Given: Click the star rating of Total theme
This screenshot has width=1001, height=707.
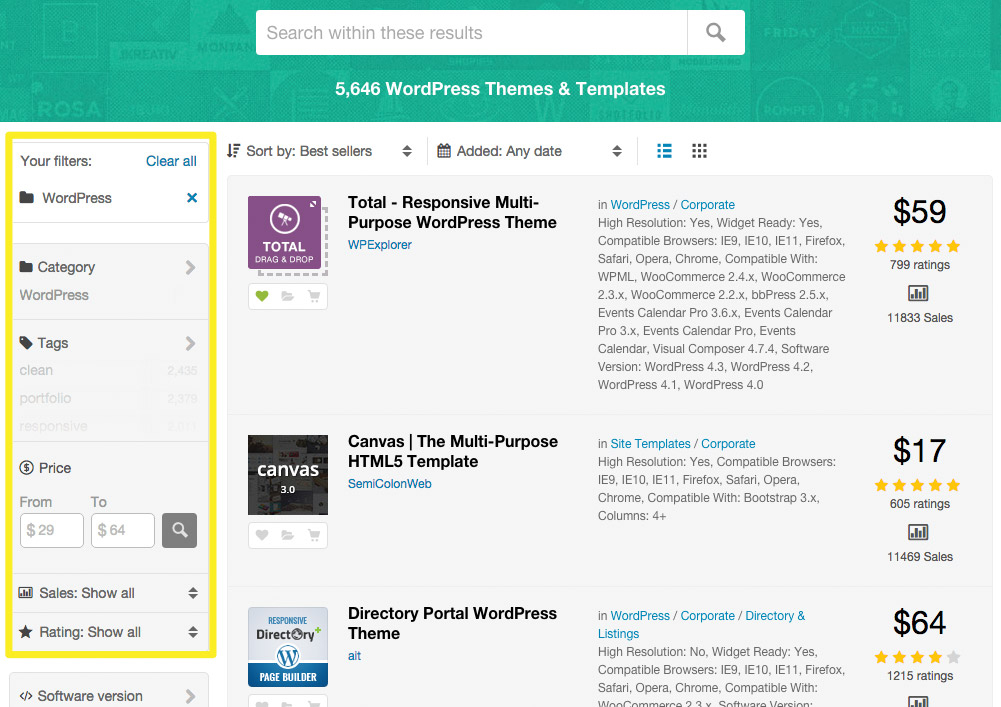Looking at the screenshot, I should coord(917,247).
